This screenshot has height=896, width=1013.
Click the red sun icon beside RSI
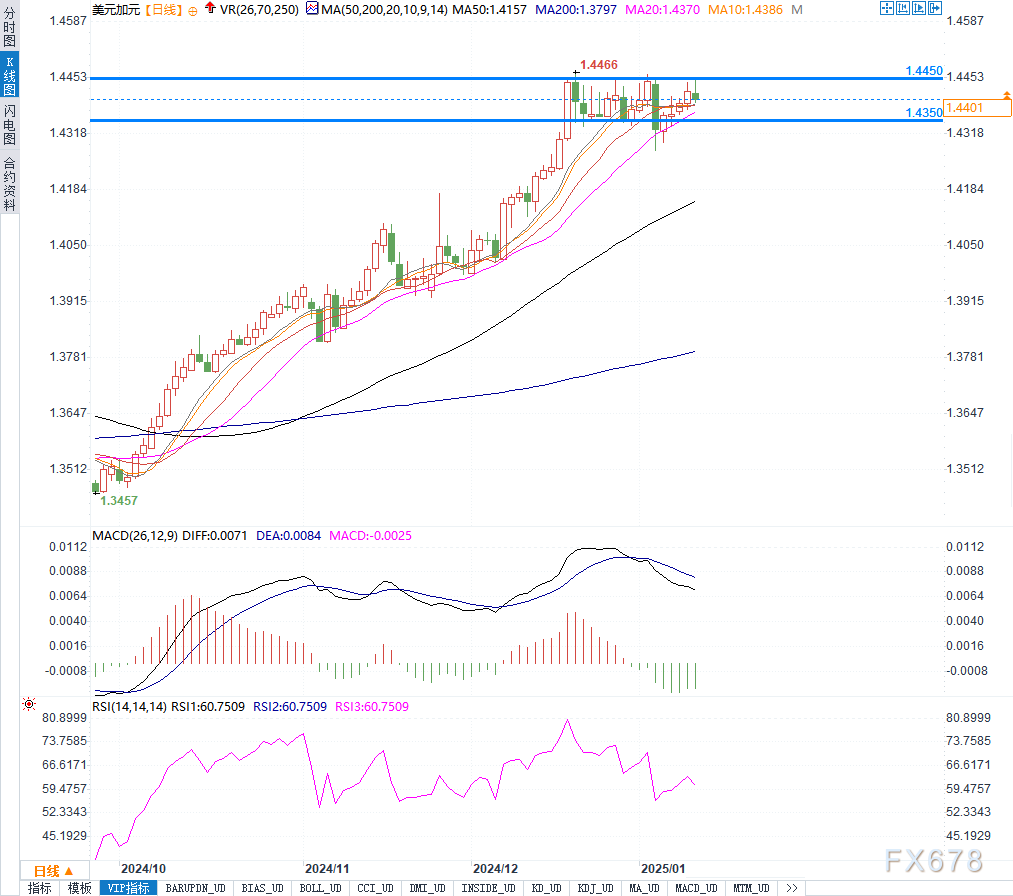(x=29, y=703)
